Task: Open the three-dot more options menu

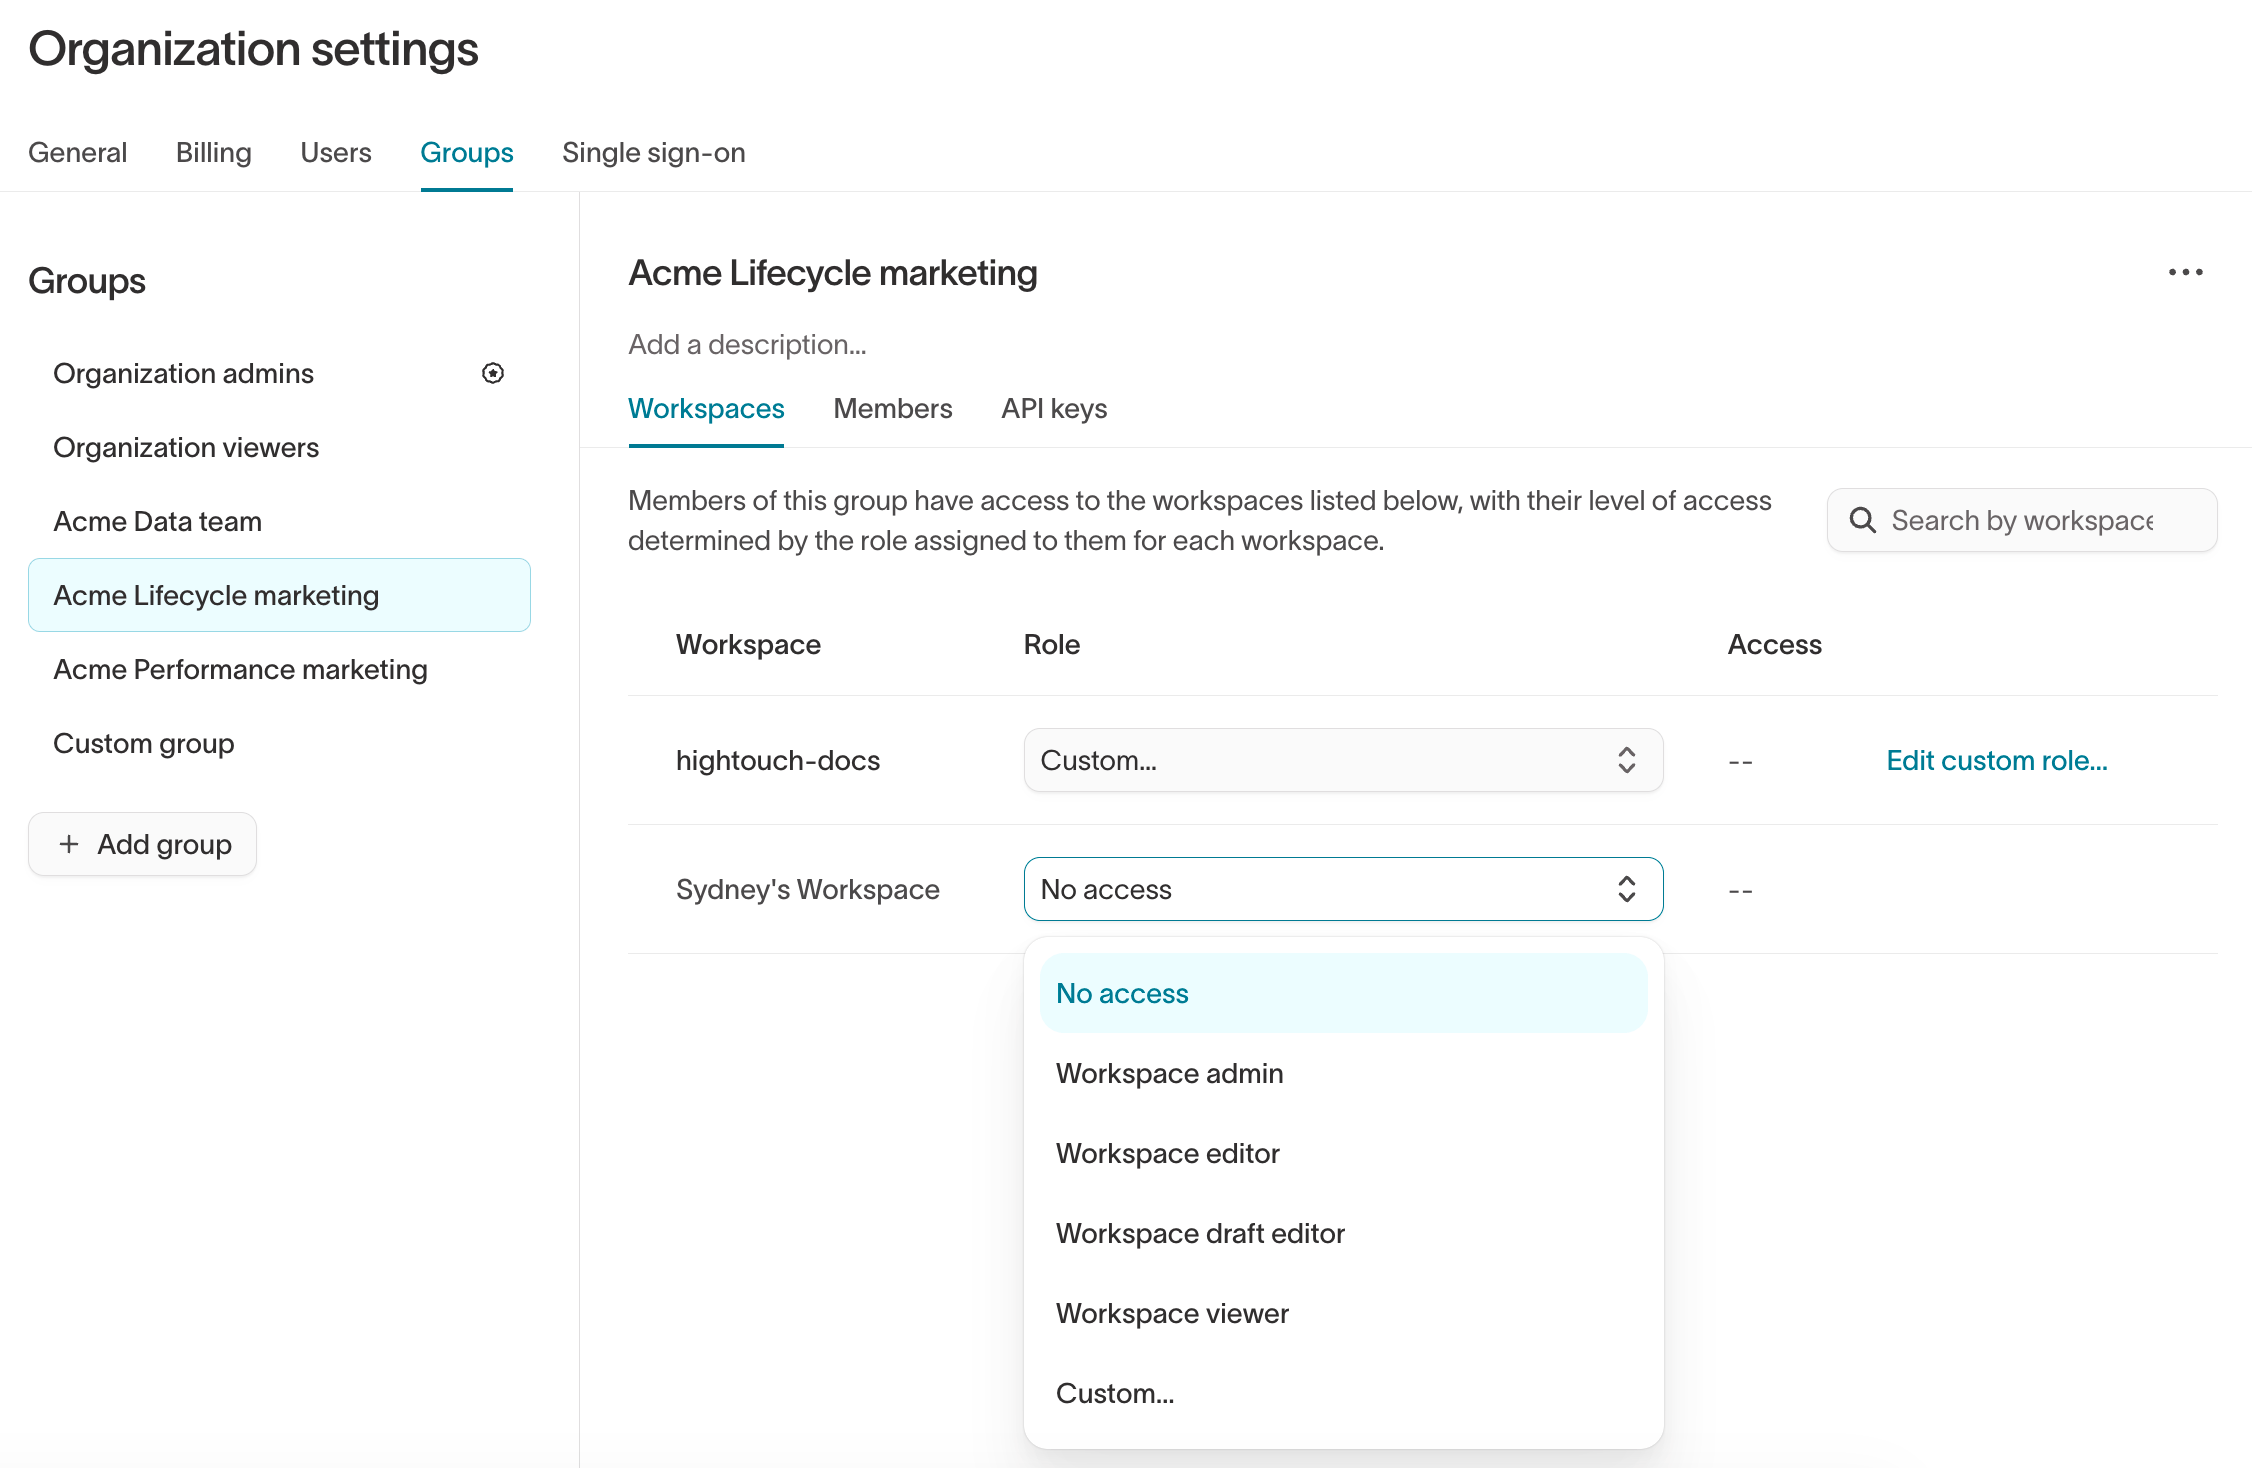Action: [2185, 272]
